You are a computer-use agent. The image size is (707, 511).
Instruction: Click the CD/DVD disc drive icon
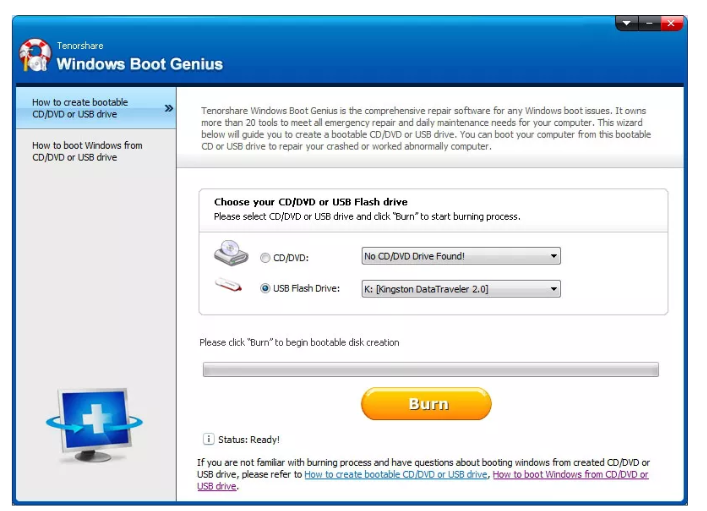[230, 255]
